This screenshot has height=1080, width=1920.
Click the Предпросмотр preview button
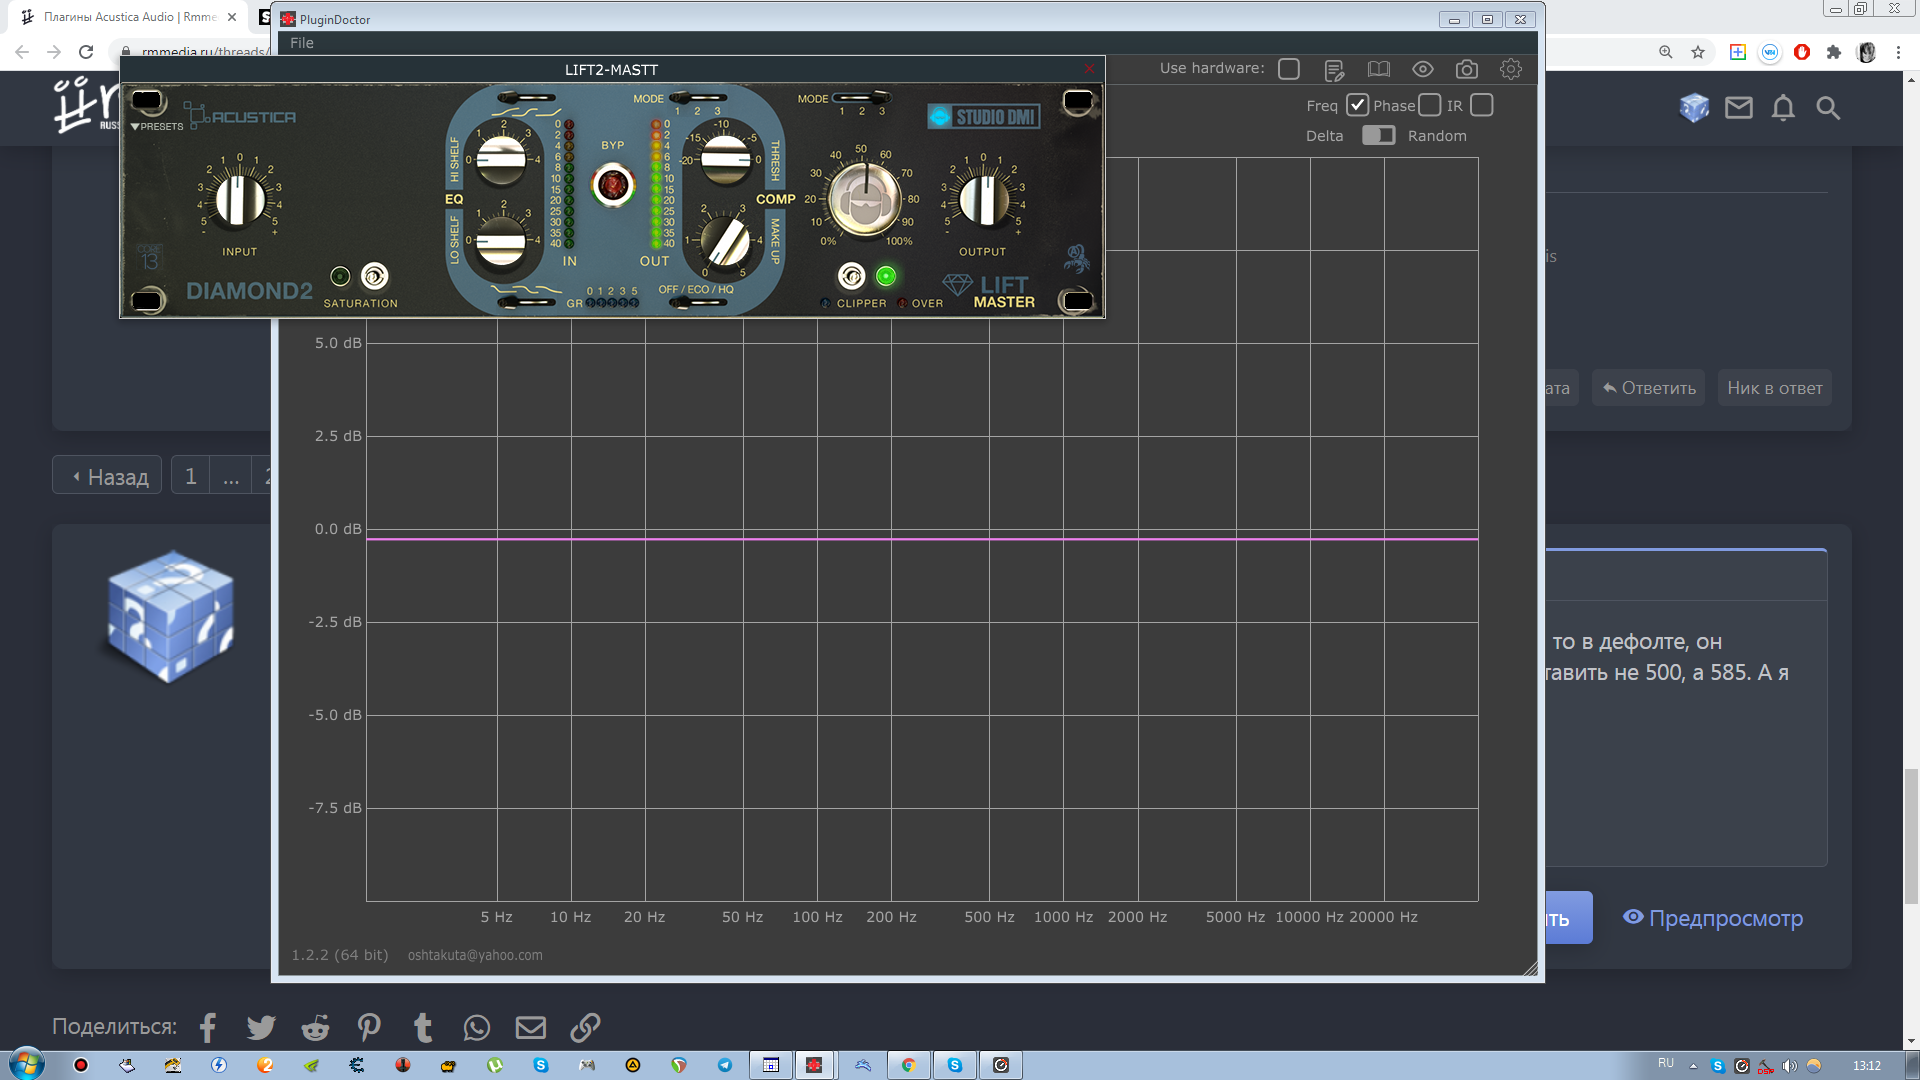1713,918
